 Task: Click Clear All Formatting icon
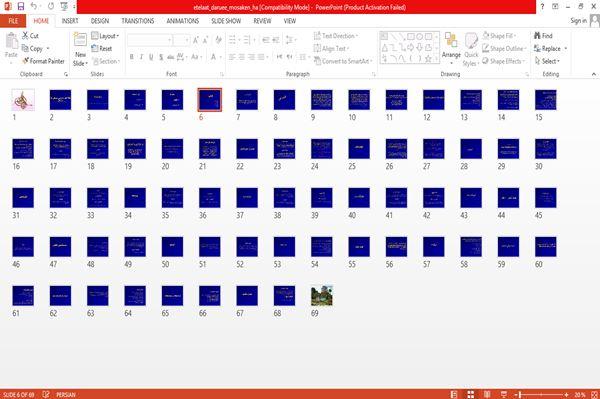pos(218,39)
